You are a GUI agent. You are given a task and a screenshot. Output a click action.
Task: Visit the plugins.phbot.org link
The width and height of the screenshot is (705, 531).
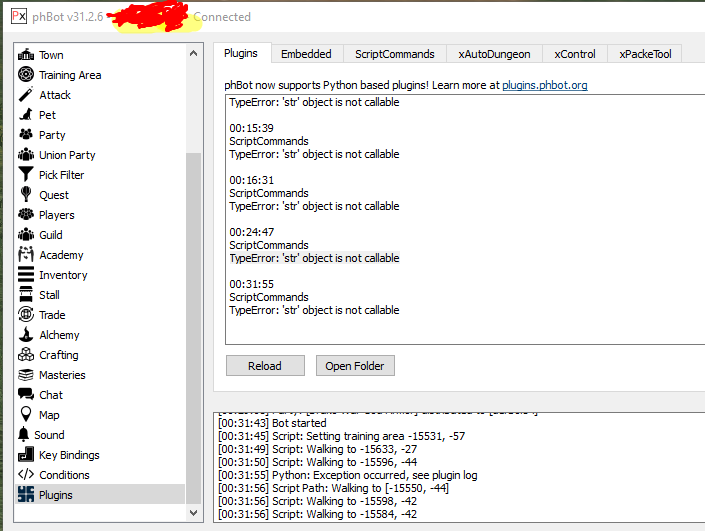[544, 86]
